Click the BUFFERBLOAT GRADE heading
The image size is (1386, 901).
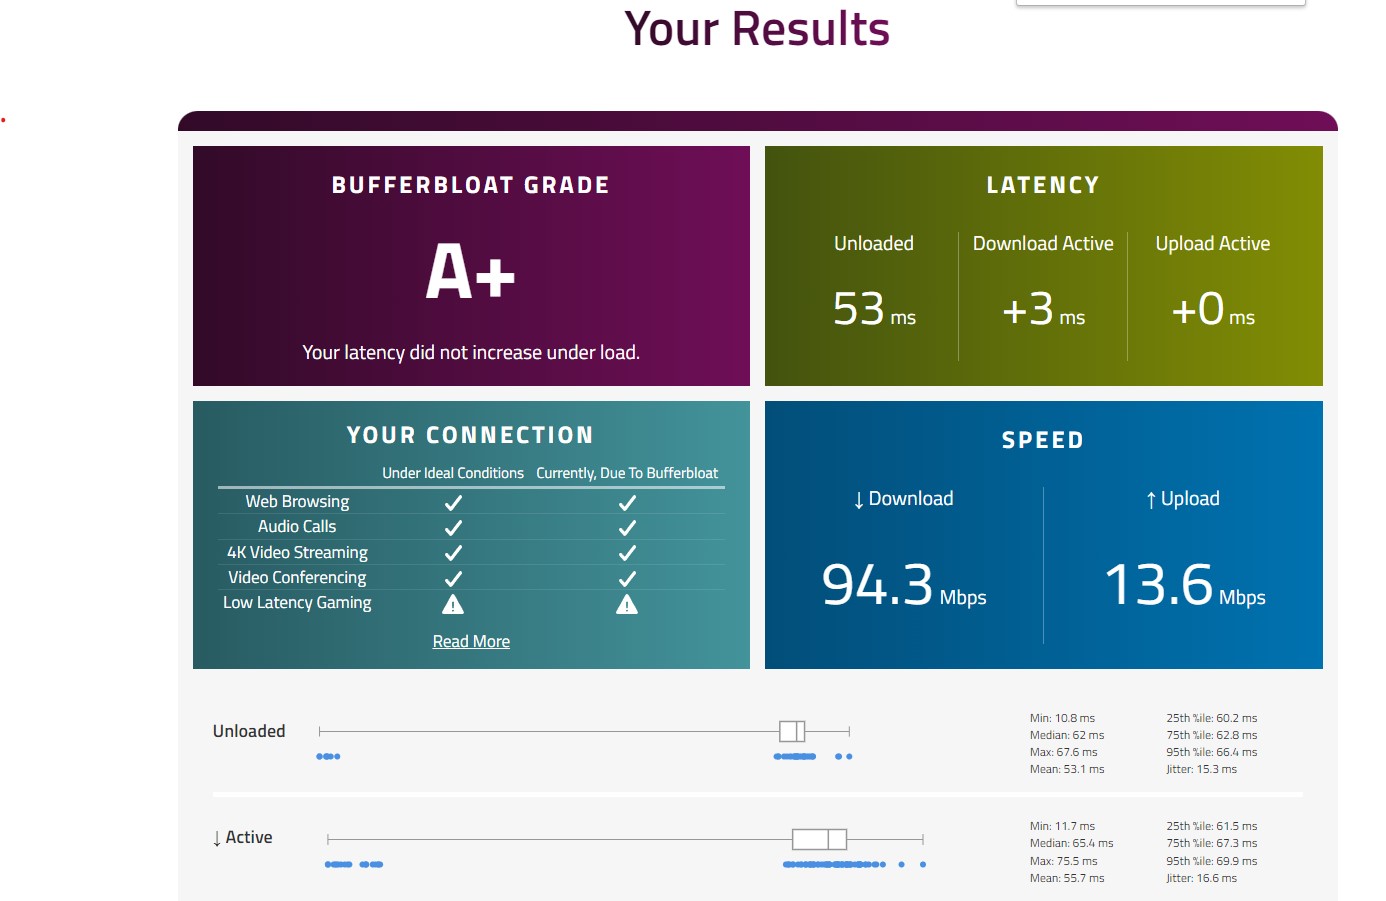pos(471,185)
